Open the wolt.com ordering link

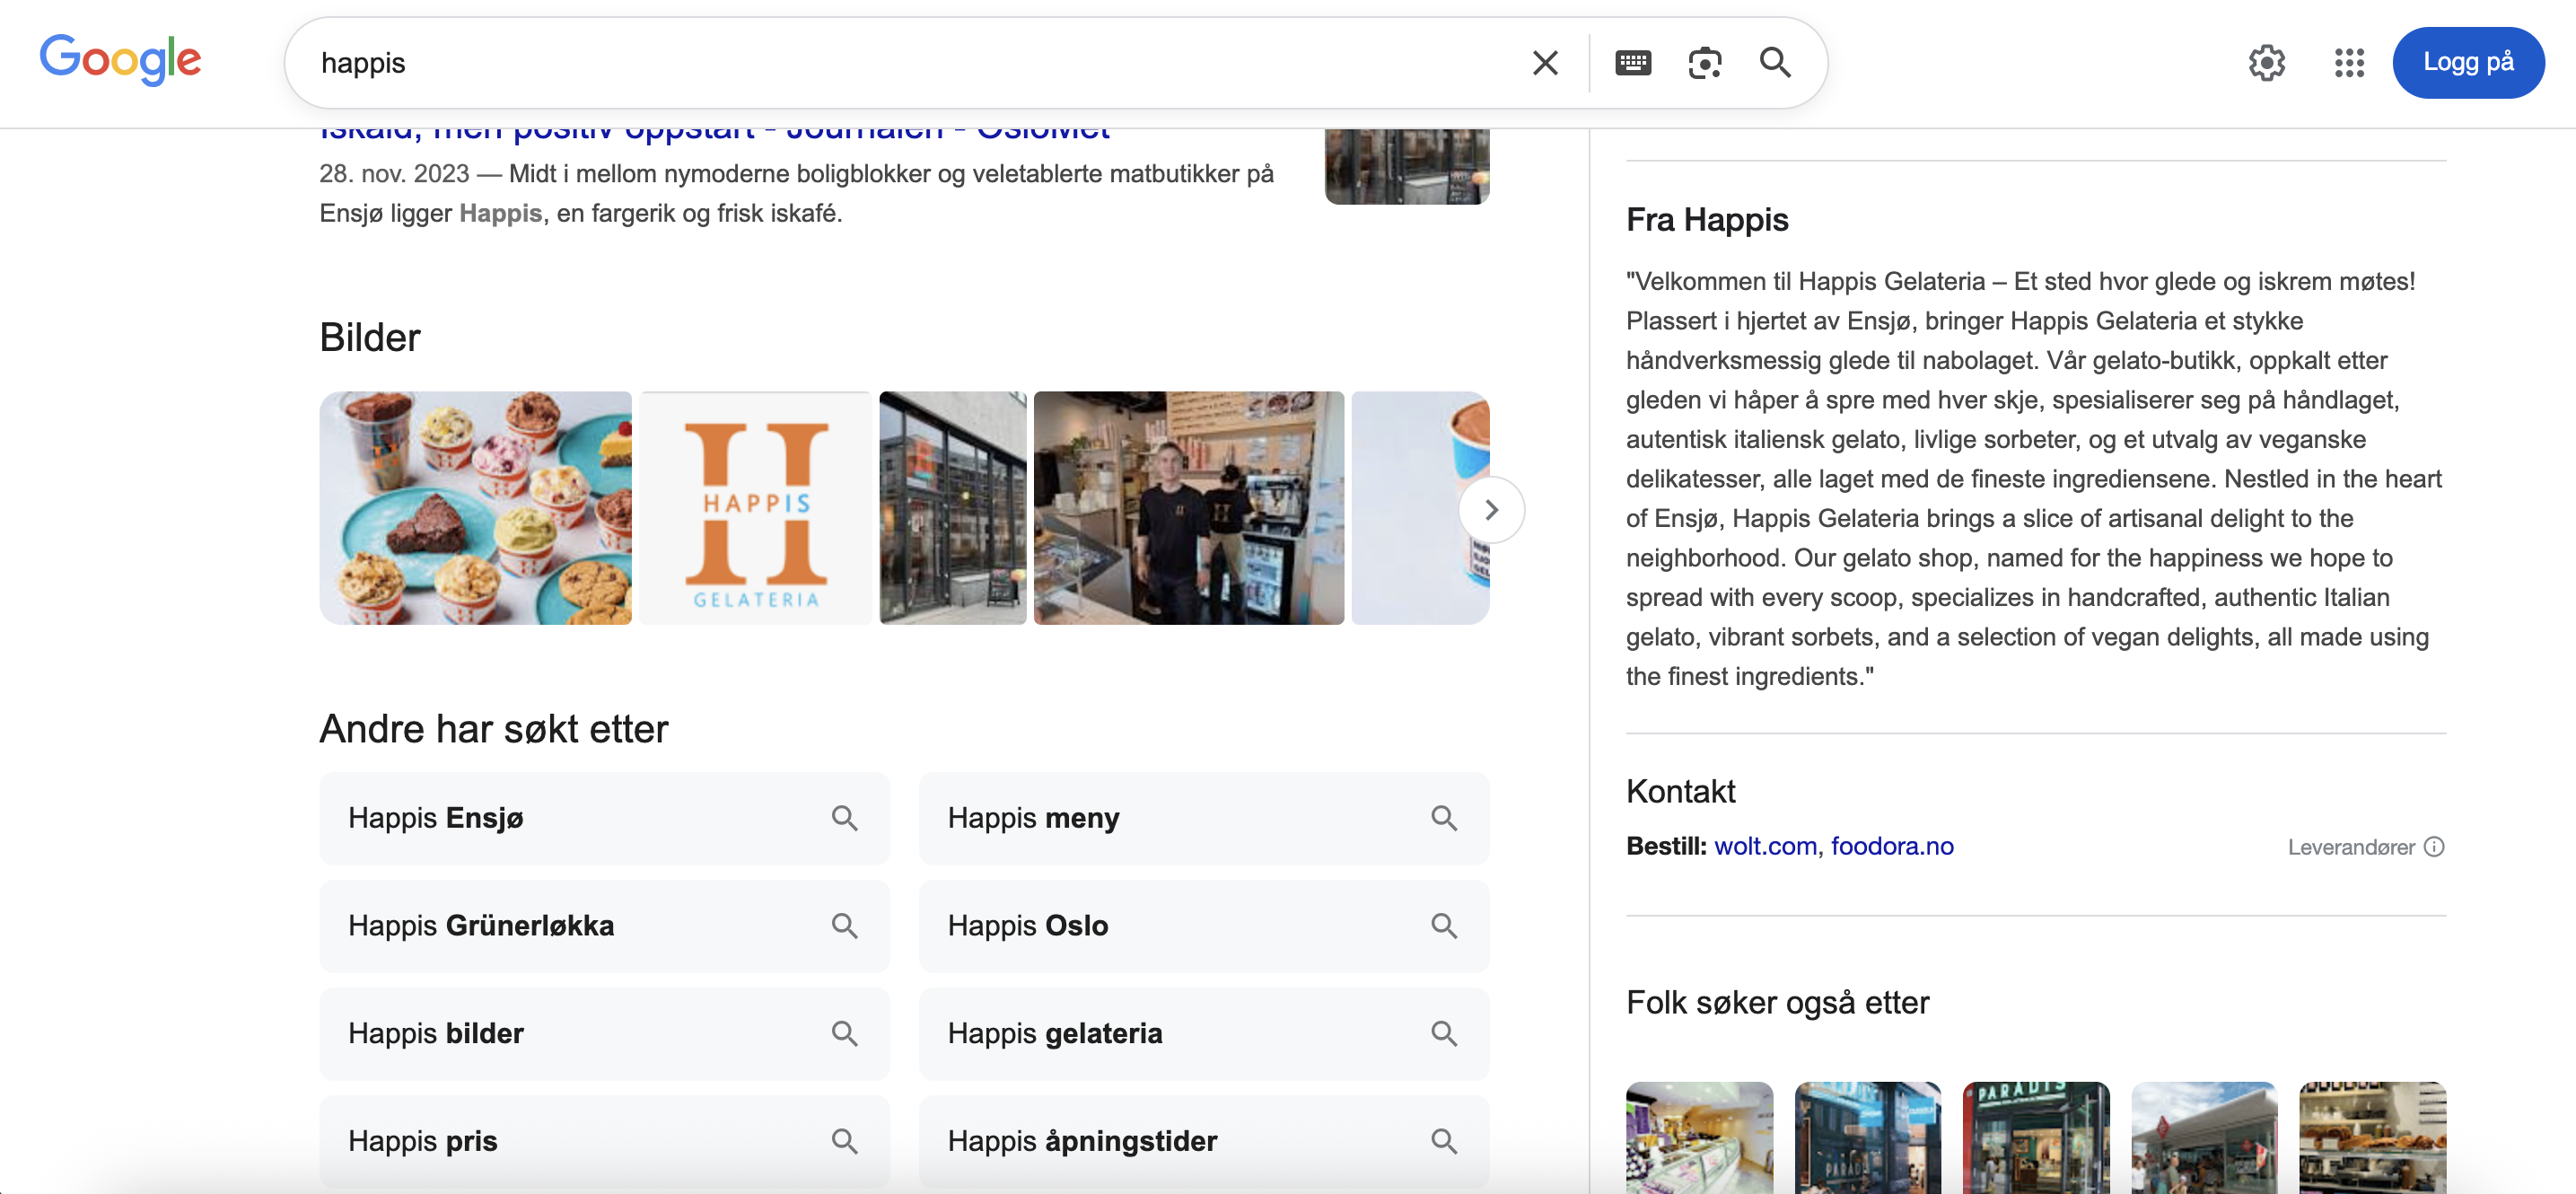[1766, 845]
